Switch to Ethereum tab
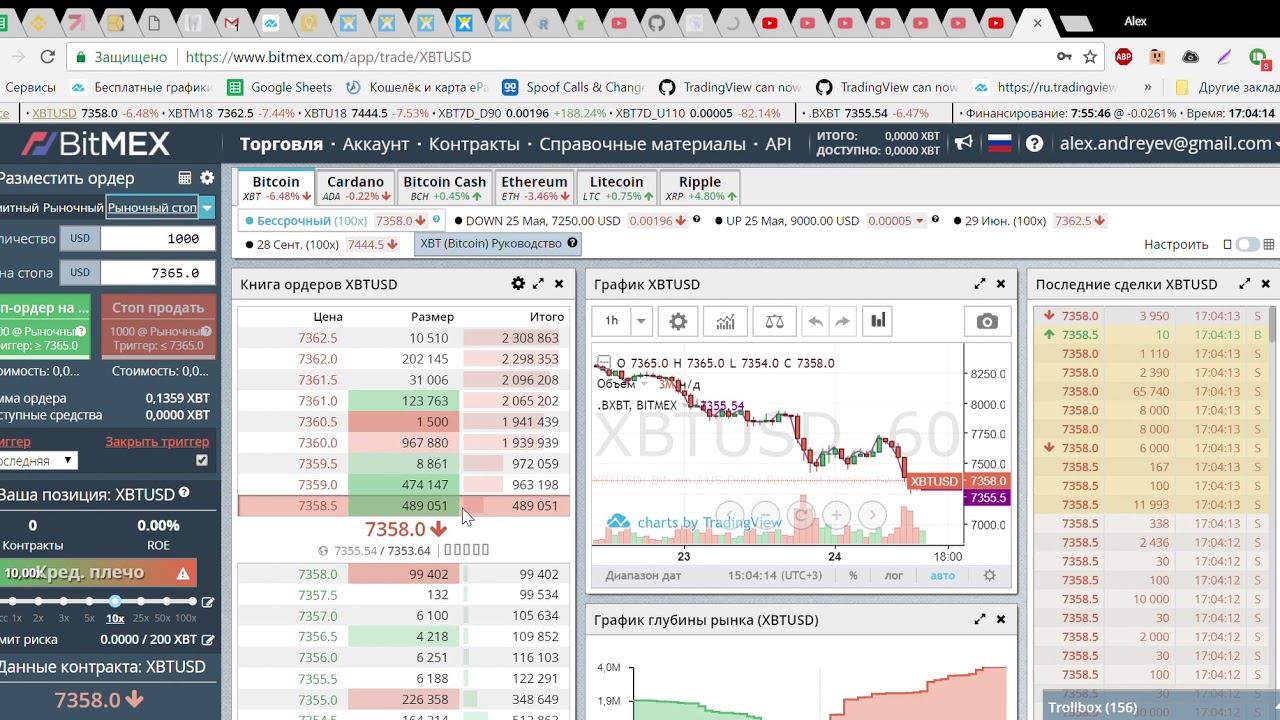 click(x=534, y=188)
